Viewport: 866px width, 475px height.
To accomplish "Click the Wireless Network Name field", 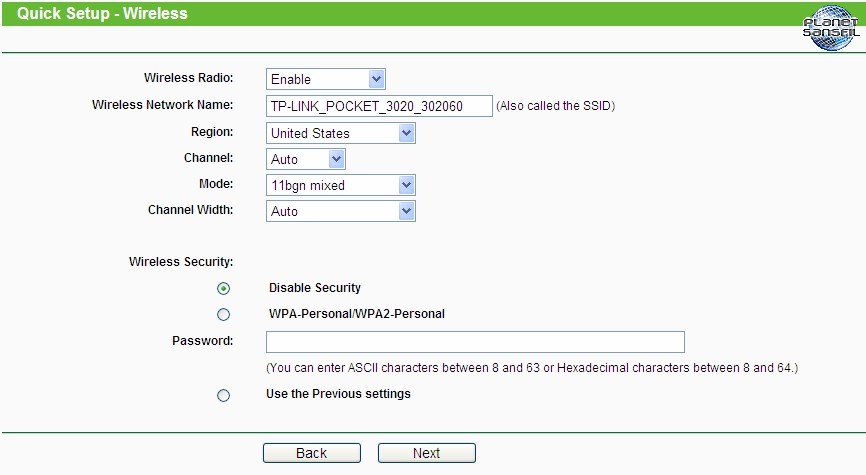I will pyautogui.click(x=379, y=106).
